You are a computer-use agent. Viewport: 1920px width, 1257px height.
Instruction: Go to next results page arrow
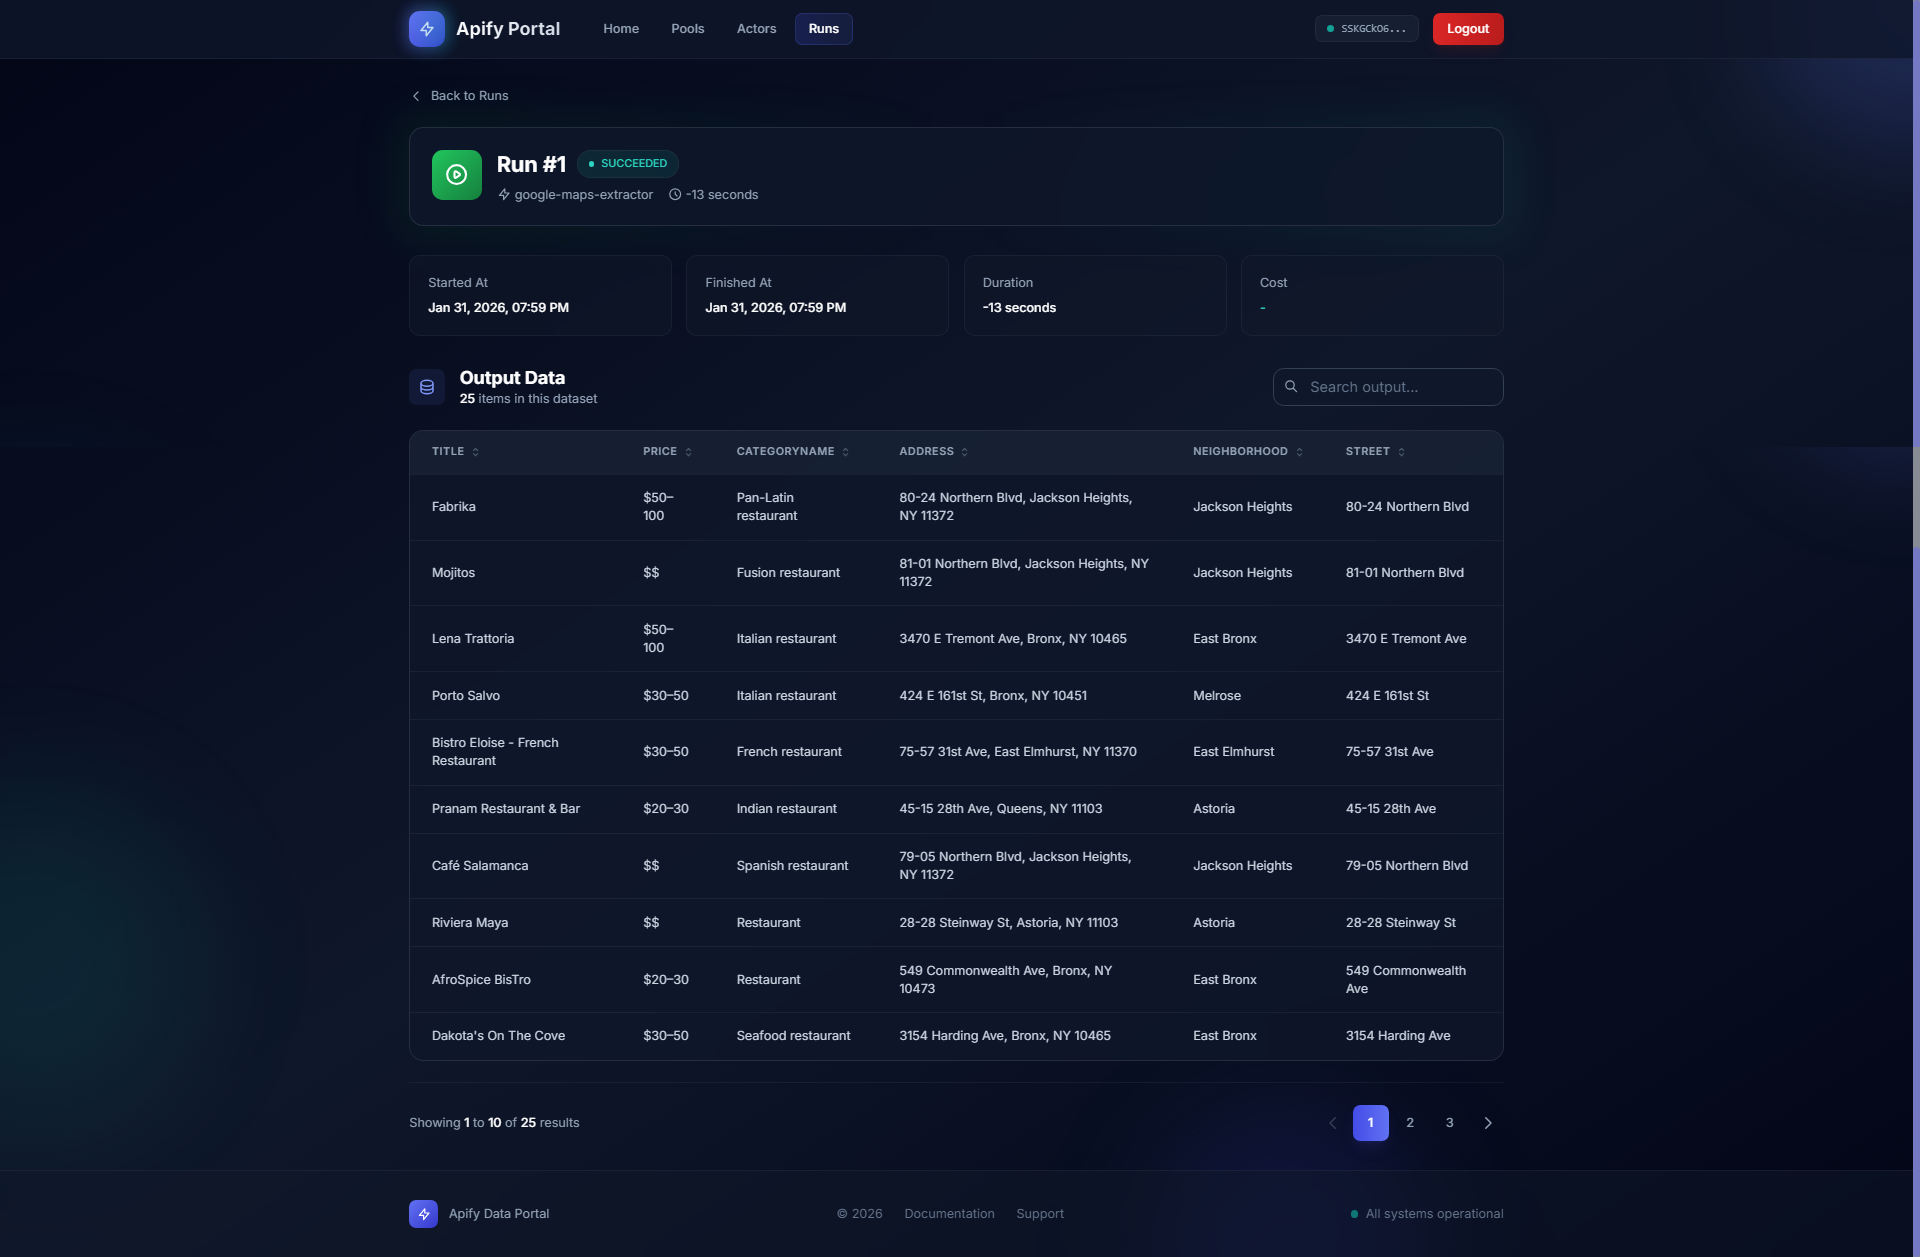(x=1488, y=1123)
